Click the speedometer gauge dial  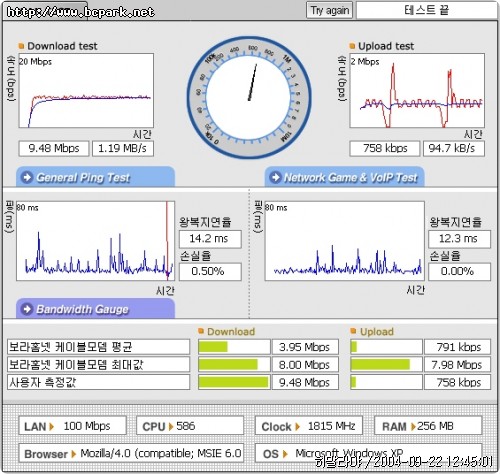249,97
